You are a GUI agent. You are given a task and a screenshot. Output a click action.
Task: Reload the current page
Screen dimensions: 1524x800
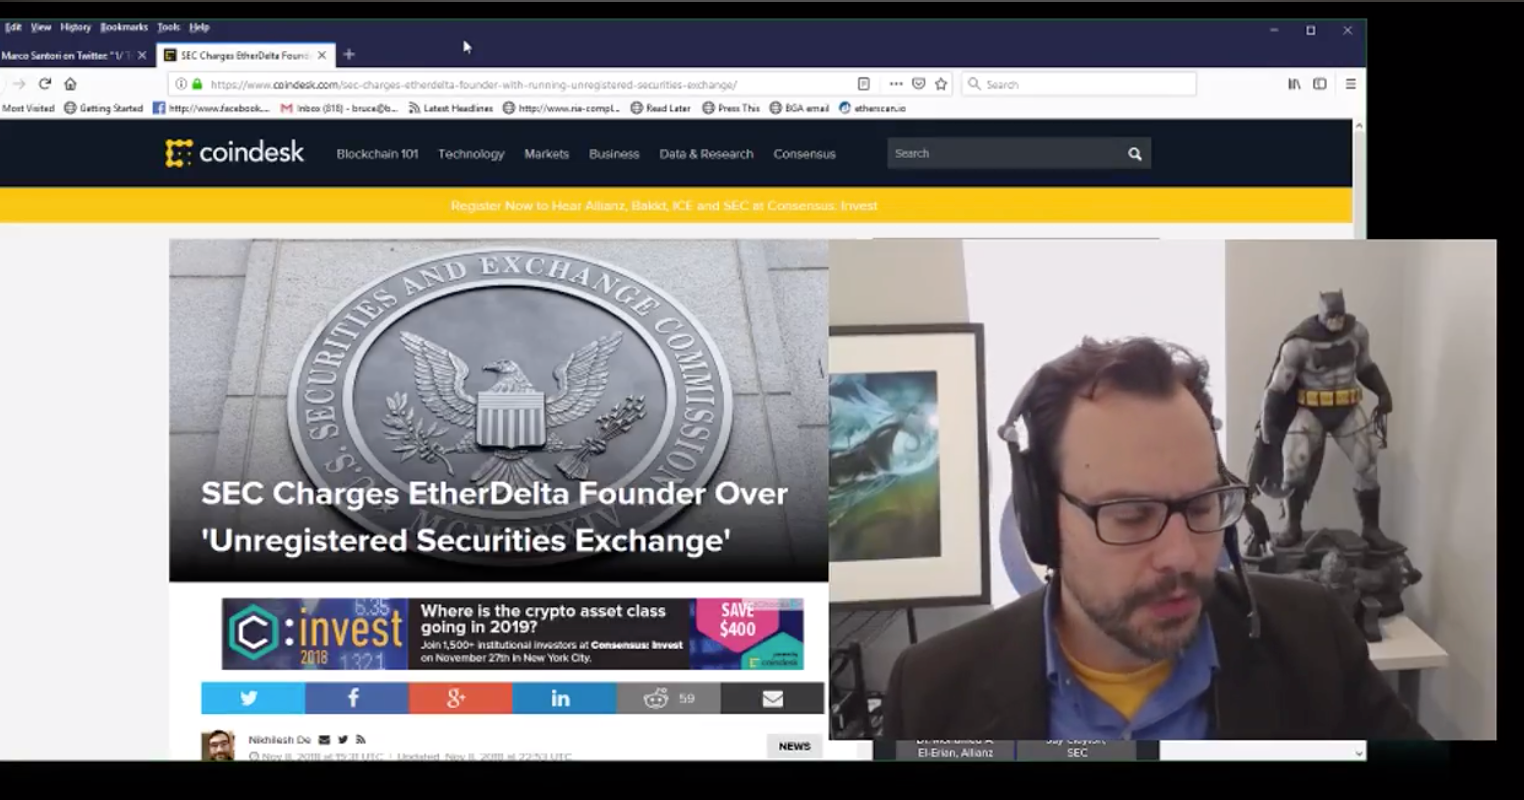click(x=44, y=84)
